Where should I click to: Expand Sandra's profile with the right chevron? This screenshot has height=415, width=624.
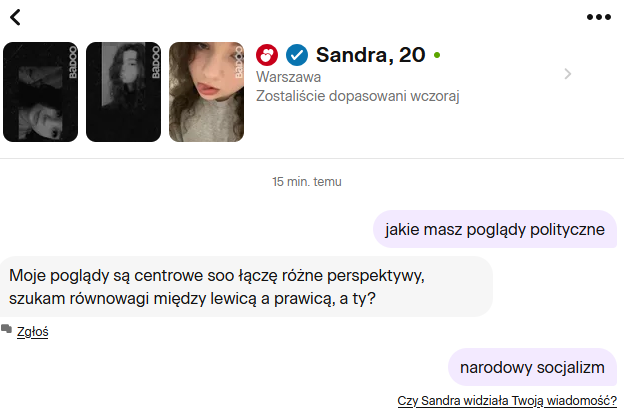tap(568, 74)
